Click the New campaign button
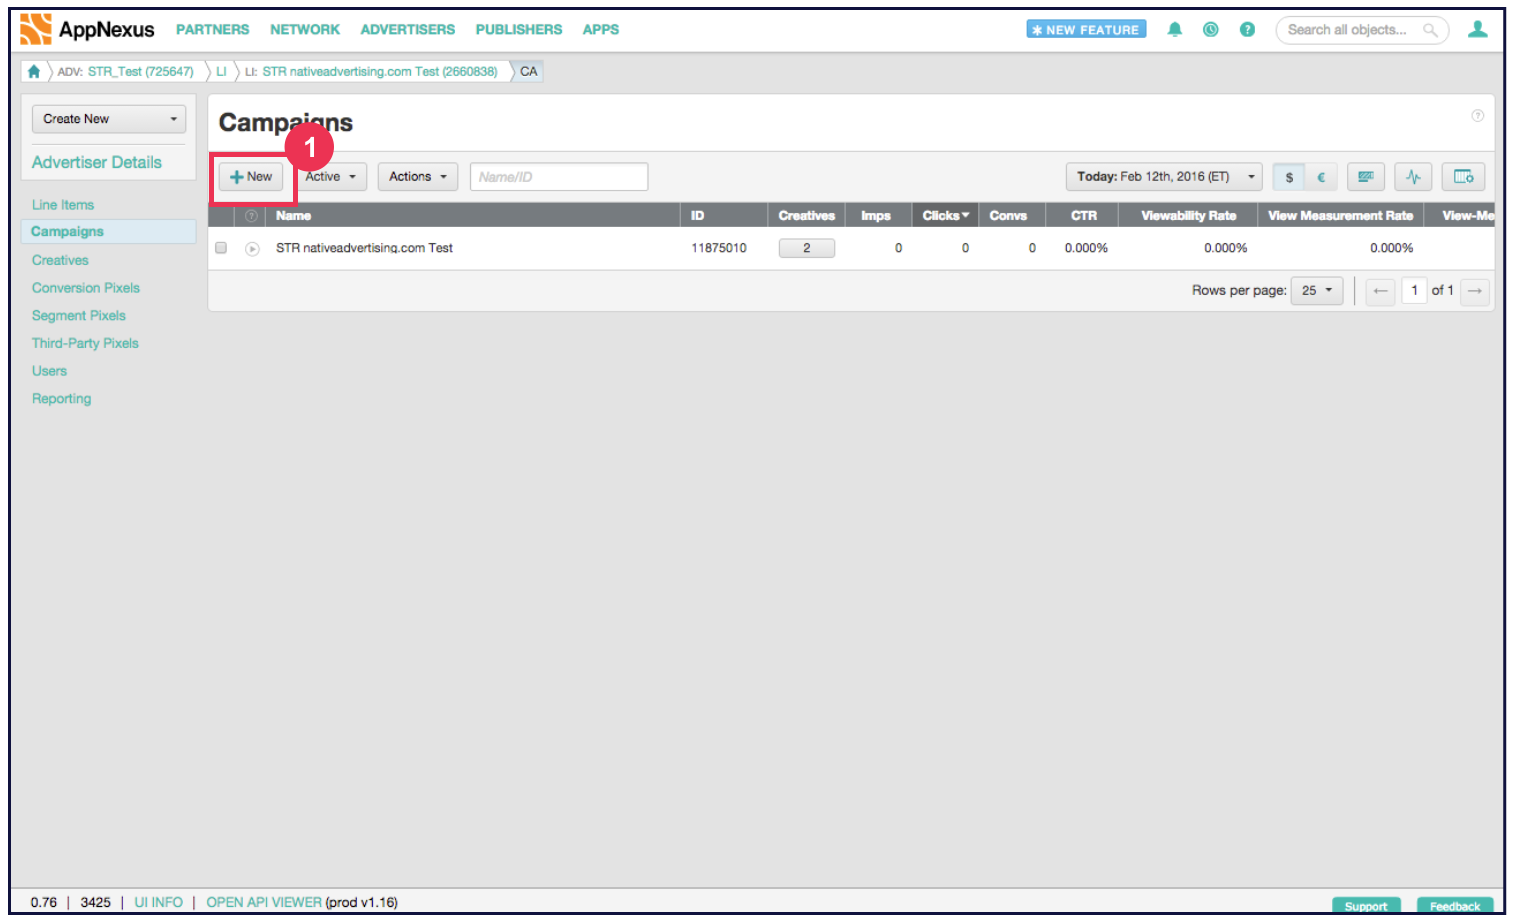1514x924 pixels. click(251, 177)
